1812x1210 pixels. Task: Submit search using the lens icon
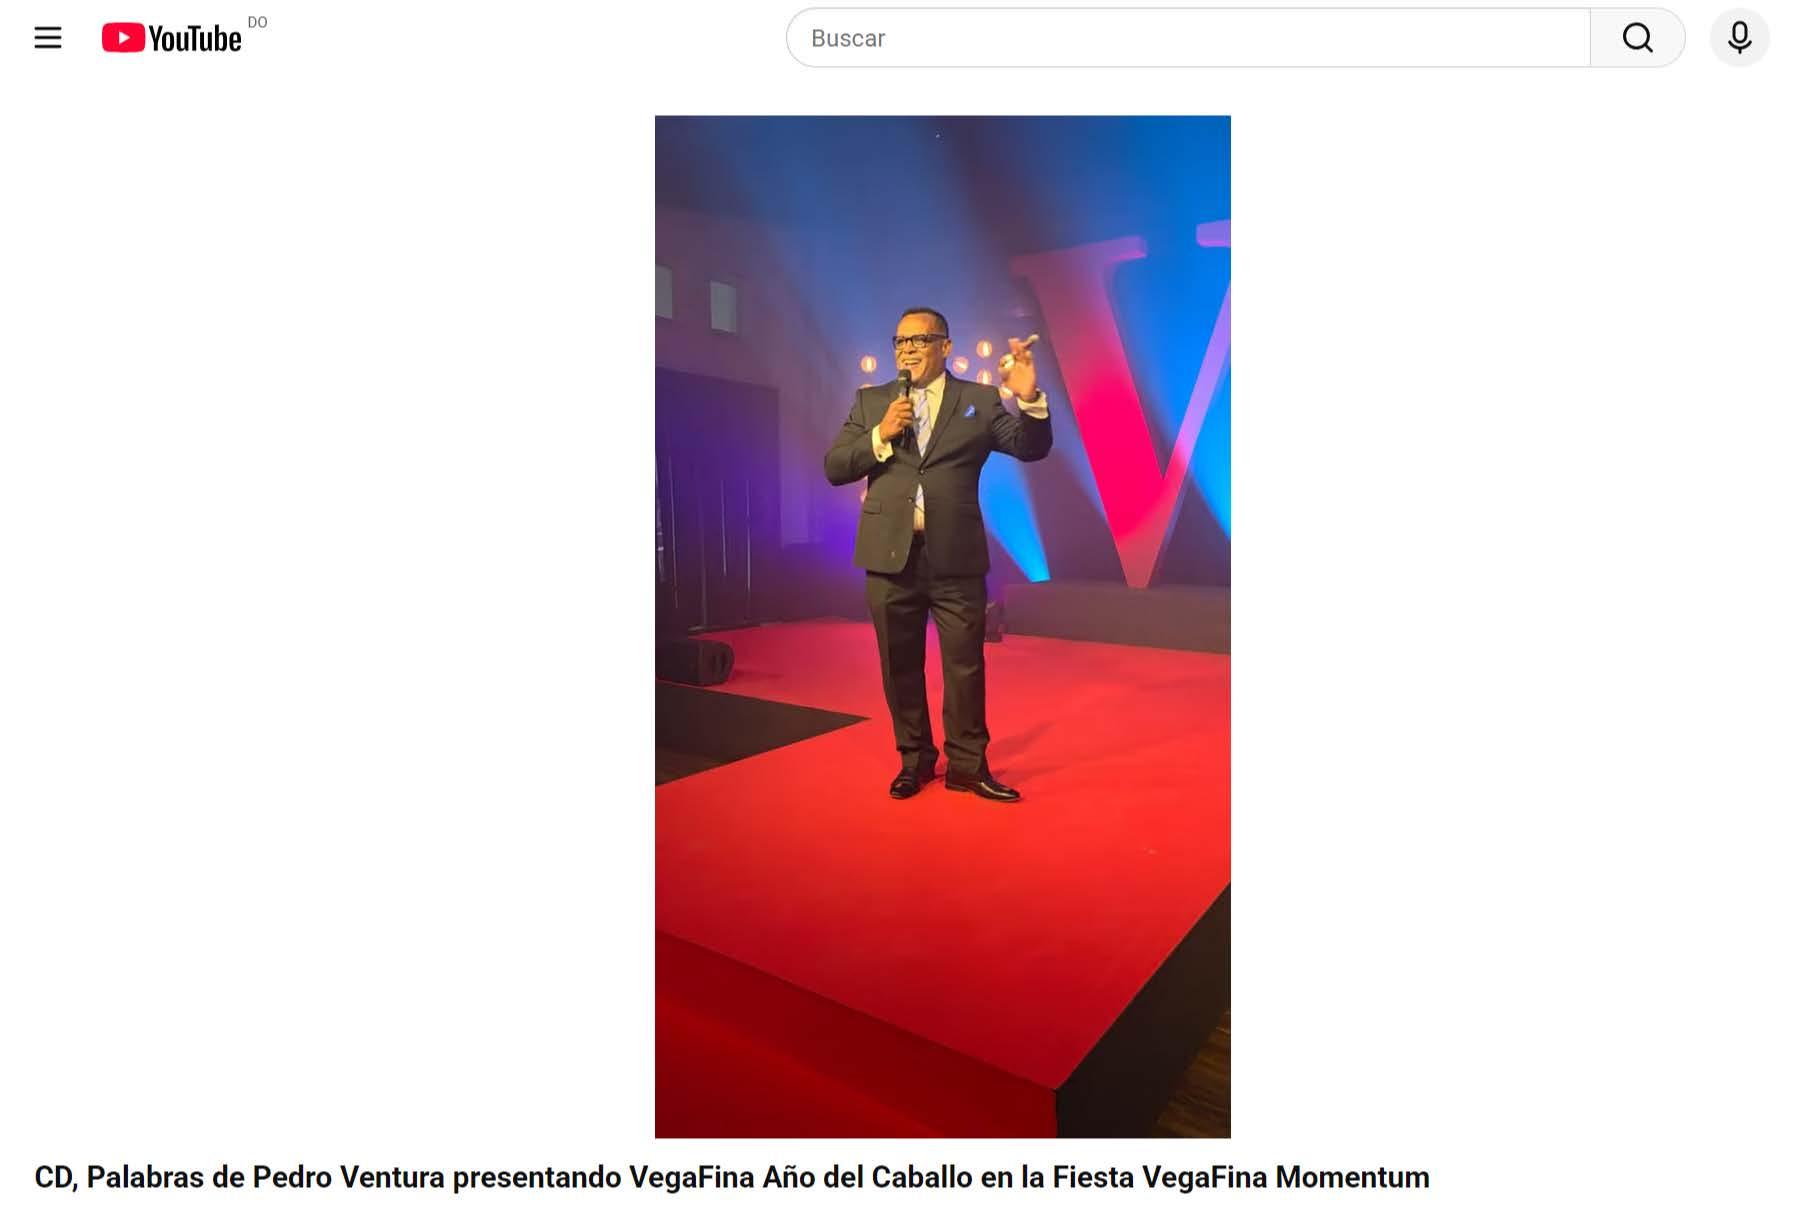(1637, 38)
